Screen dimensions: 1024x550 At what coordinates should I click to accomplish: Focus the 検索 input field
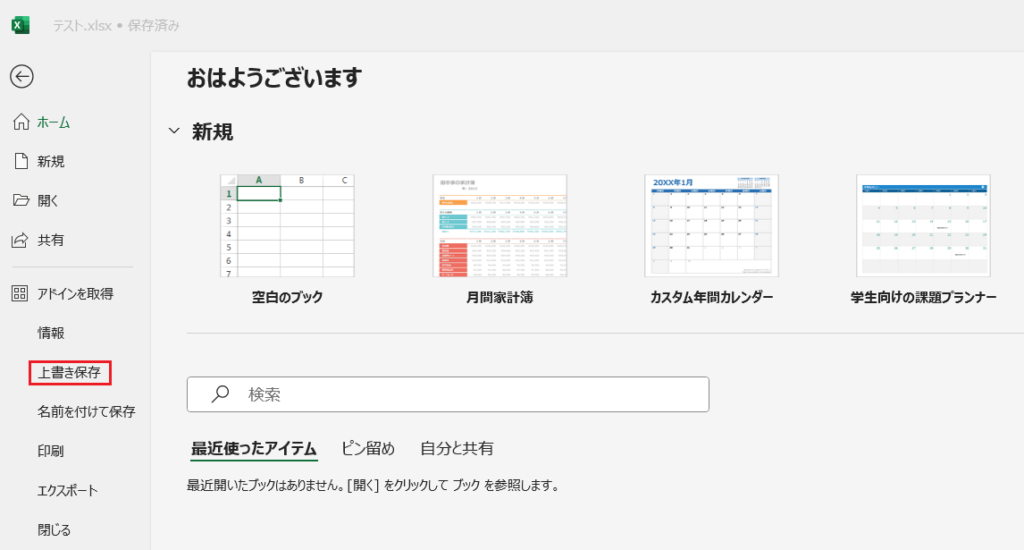pyautogui.click(x=448, y=394)
